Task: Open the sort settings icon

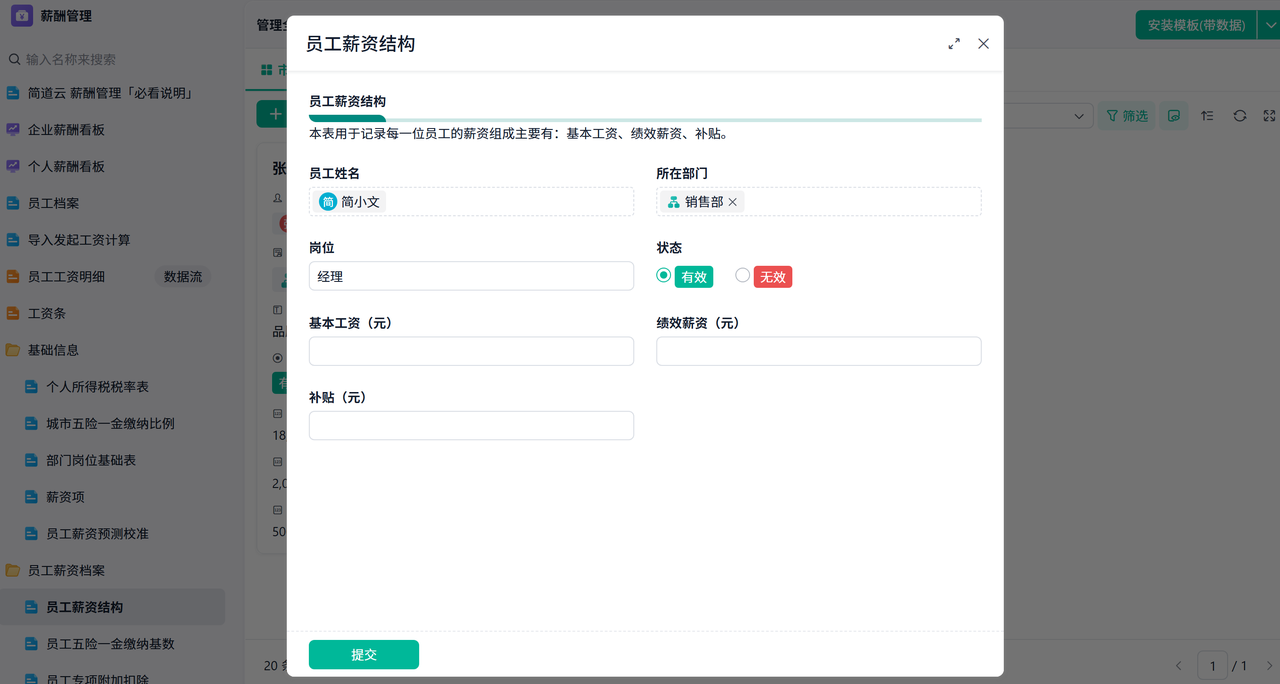Action: coord(1208,116)
